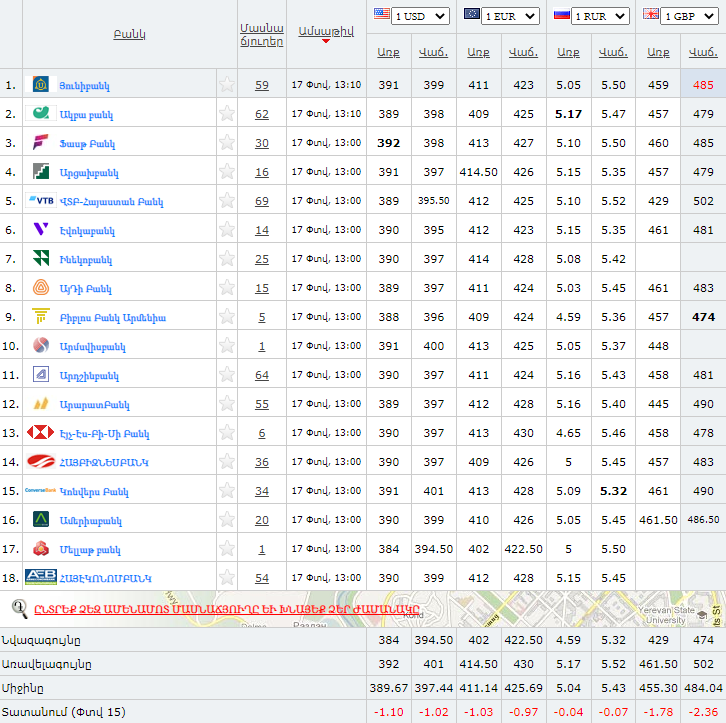
Task: Open the 1 GBP currency dropdown
Action: (x=689, y=16)
